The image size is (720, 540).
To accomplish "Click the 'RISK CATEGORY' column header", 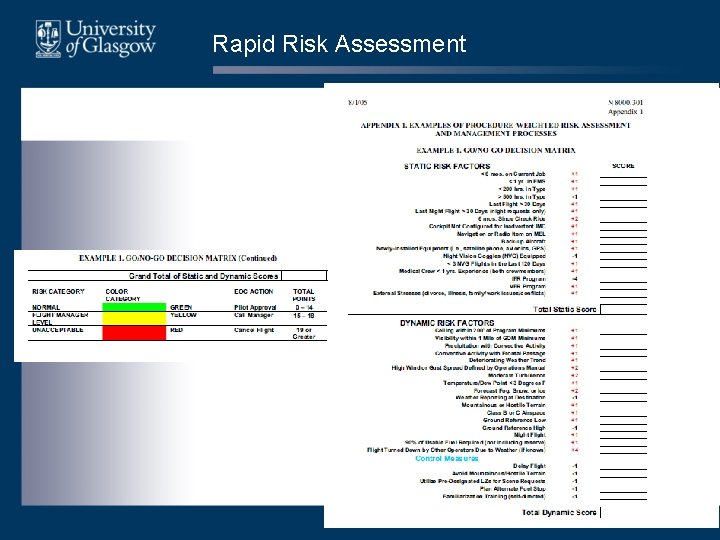I will click(x=58, y=292).
